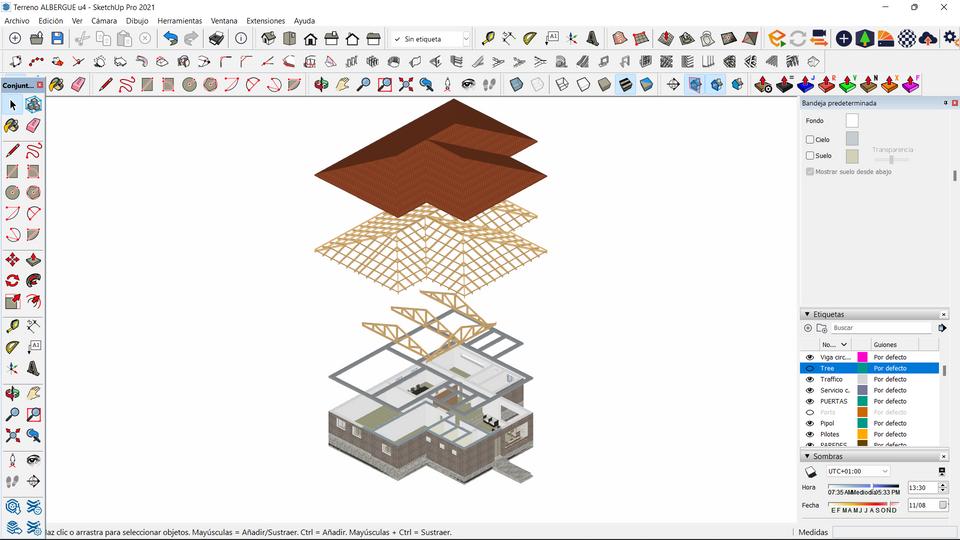Hide the Pilotes tag via eye icon

pyautogui.click(x=809, y=434)
